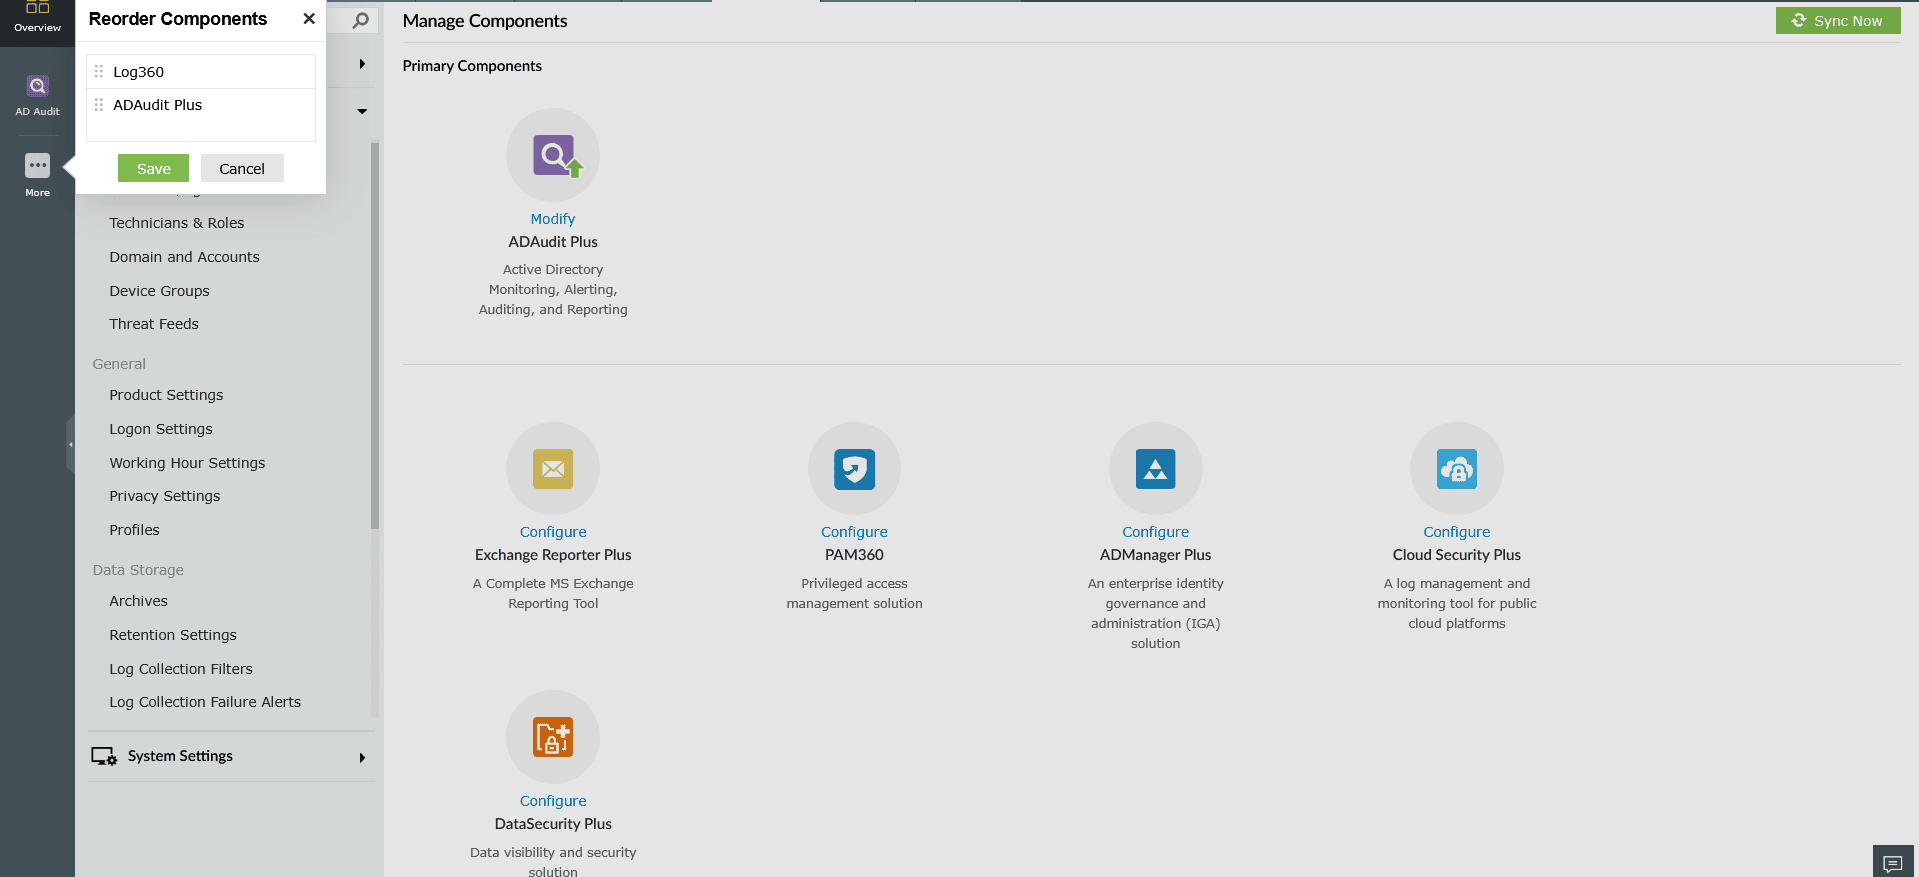Collapse the left settings panel handle
Image resolution: width=1919 pixels, height=877 pixels.
(x=70, y=444)
